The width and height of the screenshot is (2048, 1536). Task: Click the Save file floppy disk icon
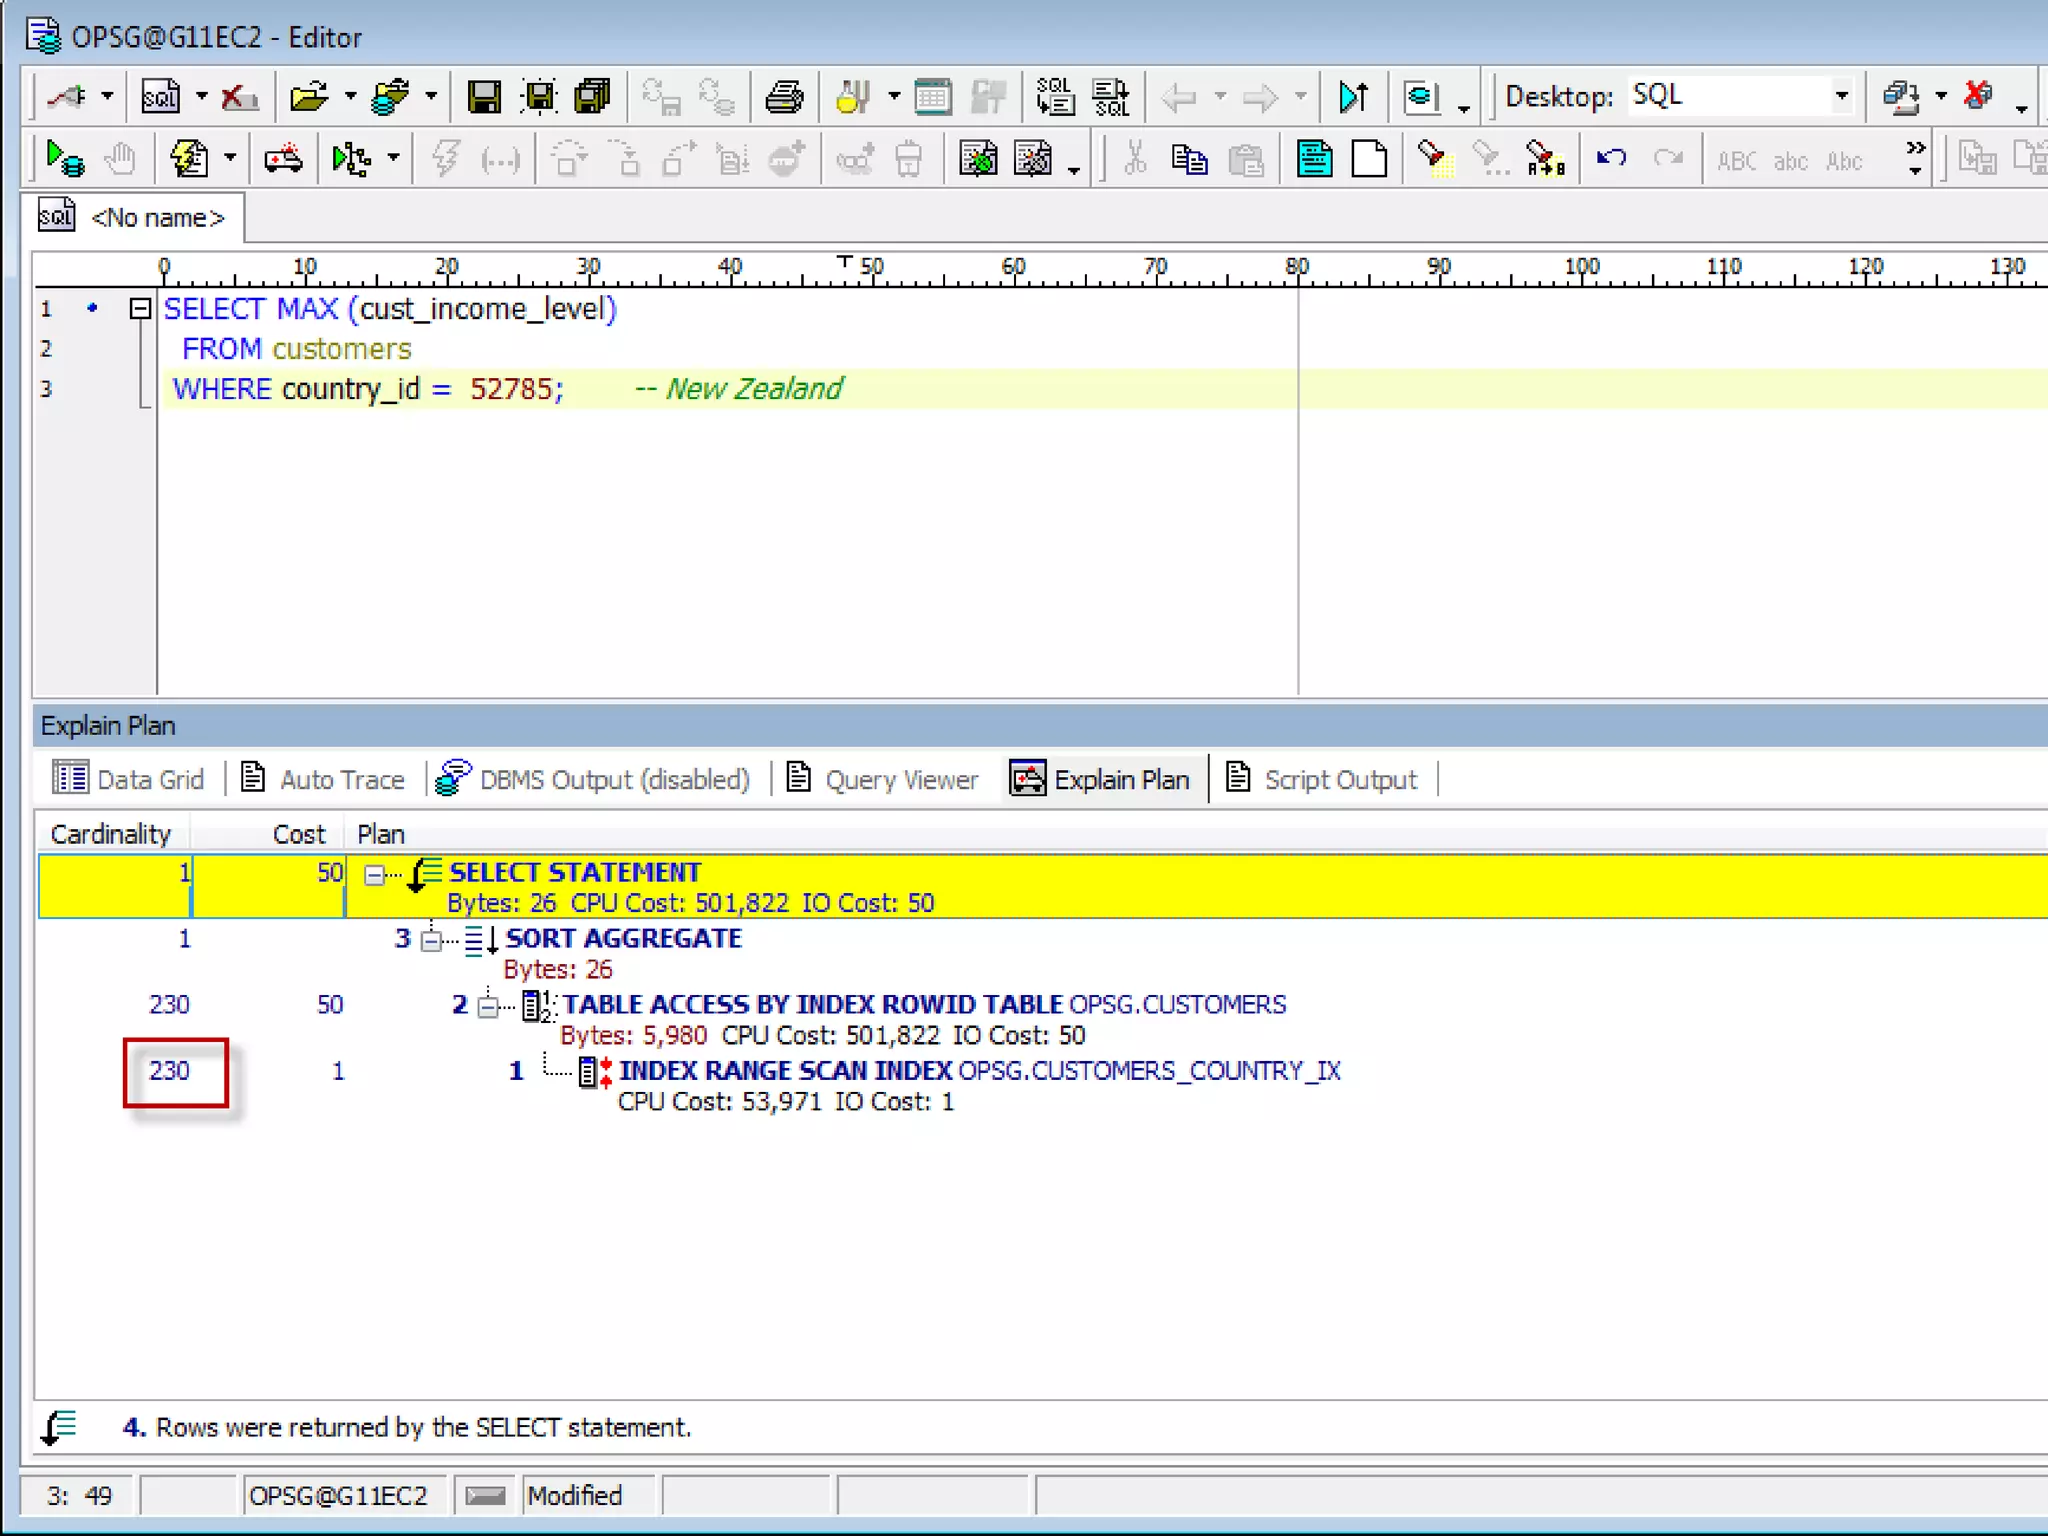(x=484, y=97)
